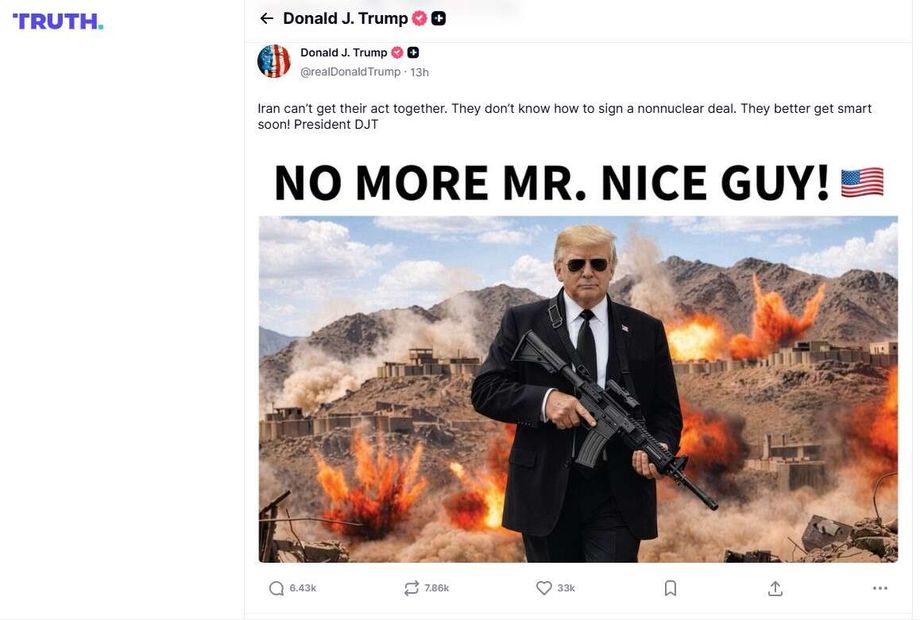Click the red verified badge in the header

pyautogui.click(x=420, y=18)
